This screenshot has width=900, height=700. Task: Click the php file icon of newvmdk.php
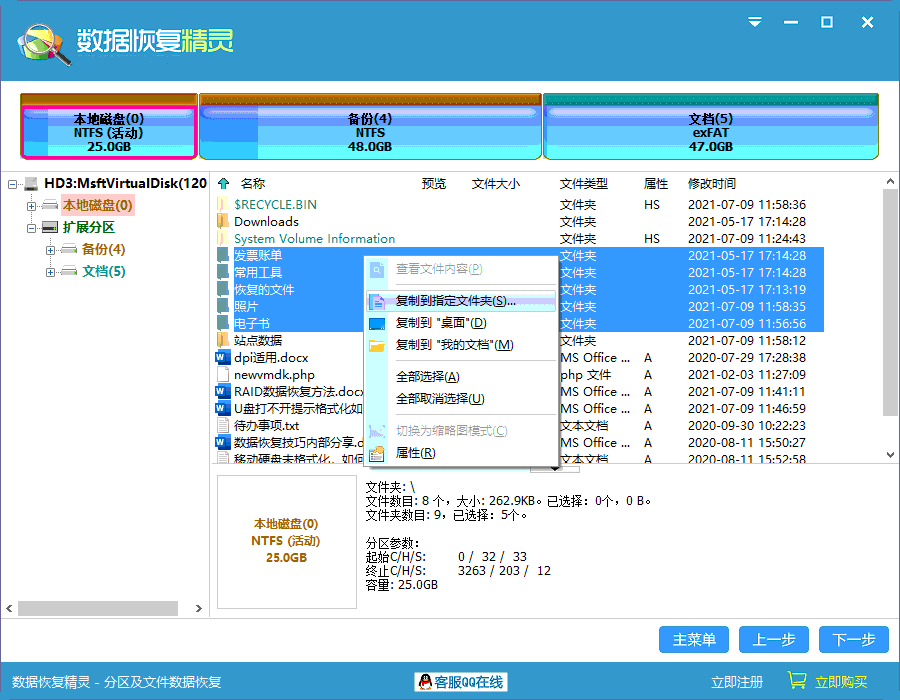pos(223,374)
